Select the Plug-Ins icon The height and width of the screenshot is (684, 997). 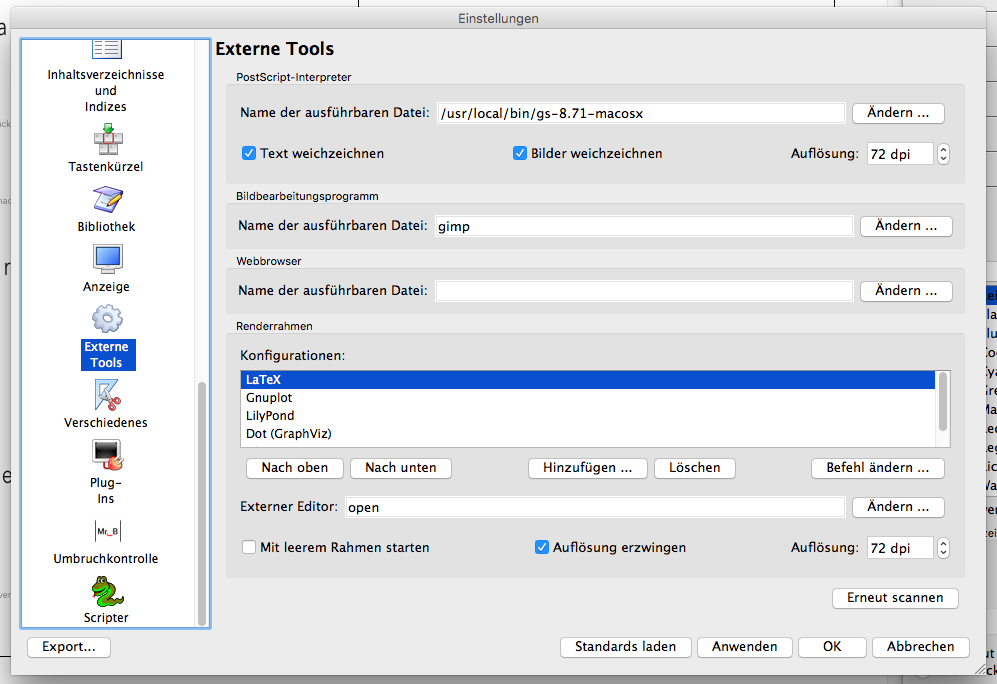click(106, 456)
